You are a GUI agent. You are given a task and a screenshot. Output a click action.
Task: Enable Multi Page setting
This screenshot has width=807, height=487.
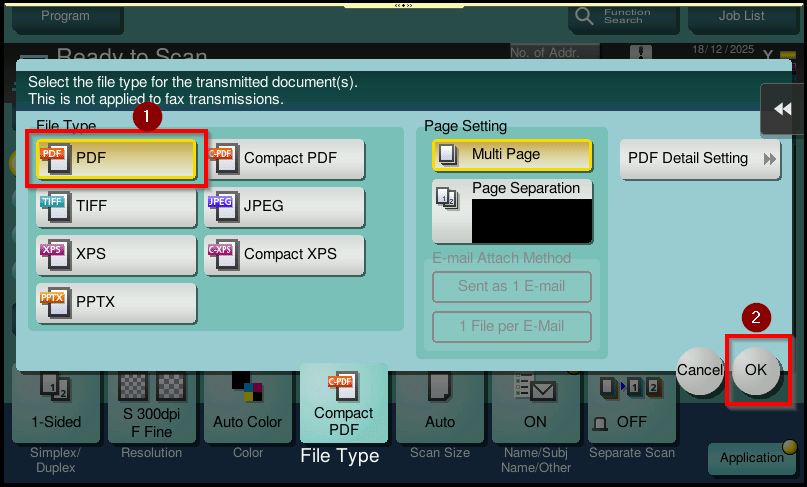(512, 155)
